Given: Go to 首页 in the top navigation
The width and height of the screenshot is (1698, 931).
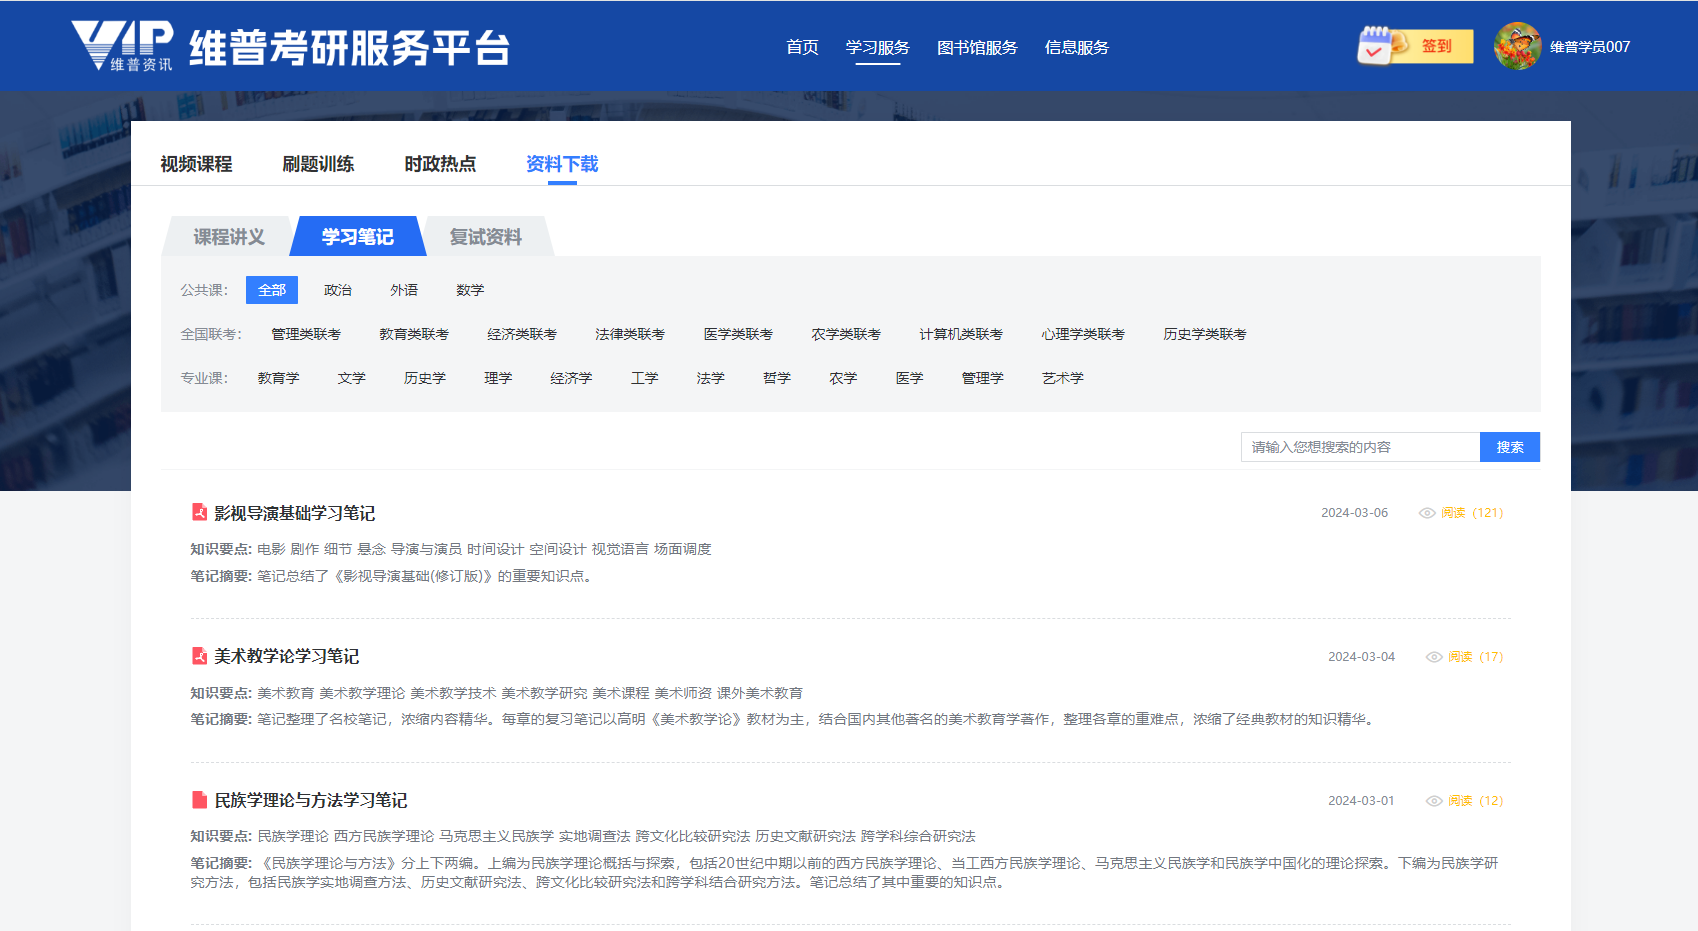Looking at the screenshot, I should tap(802, 47).
